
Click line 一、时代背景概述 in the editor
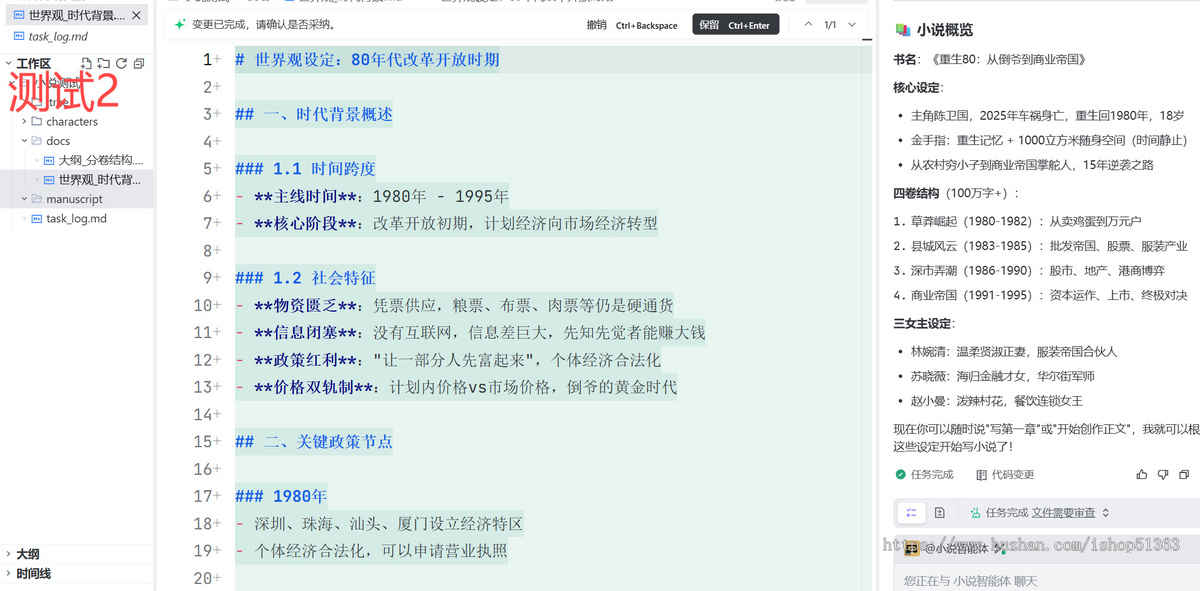[314, 114]
